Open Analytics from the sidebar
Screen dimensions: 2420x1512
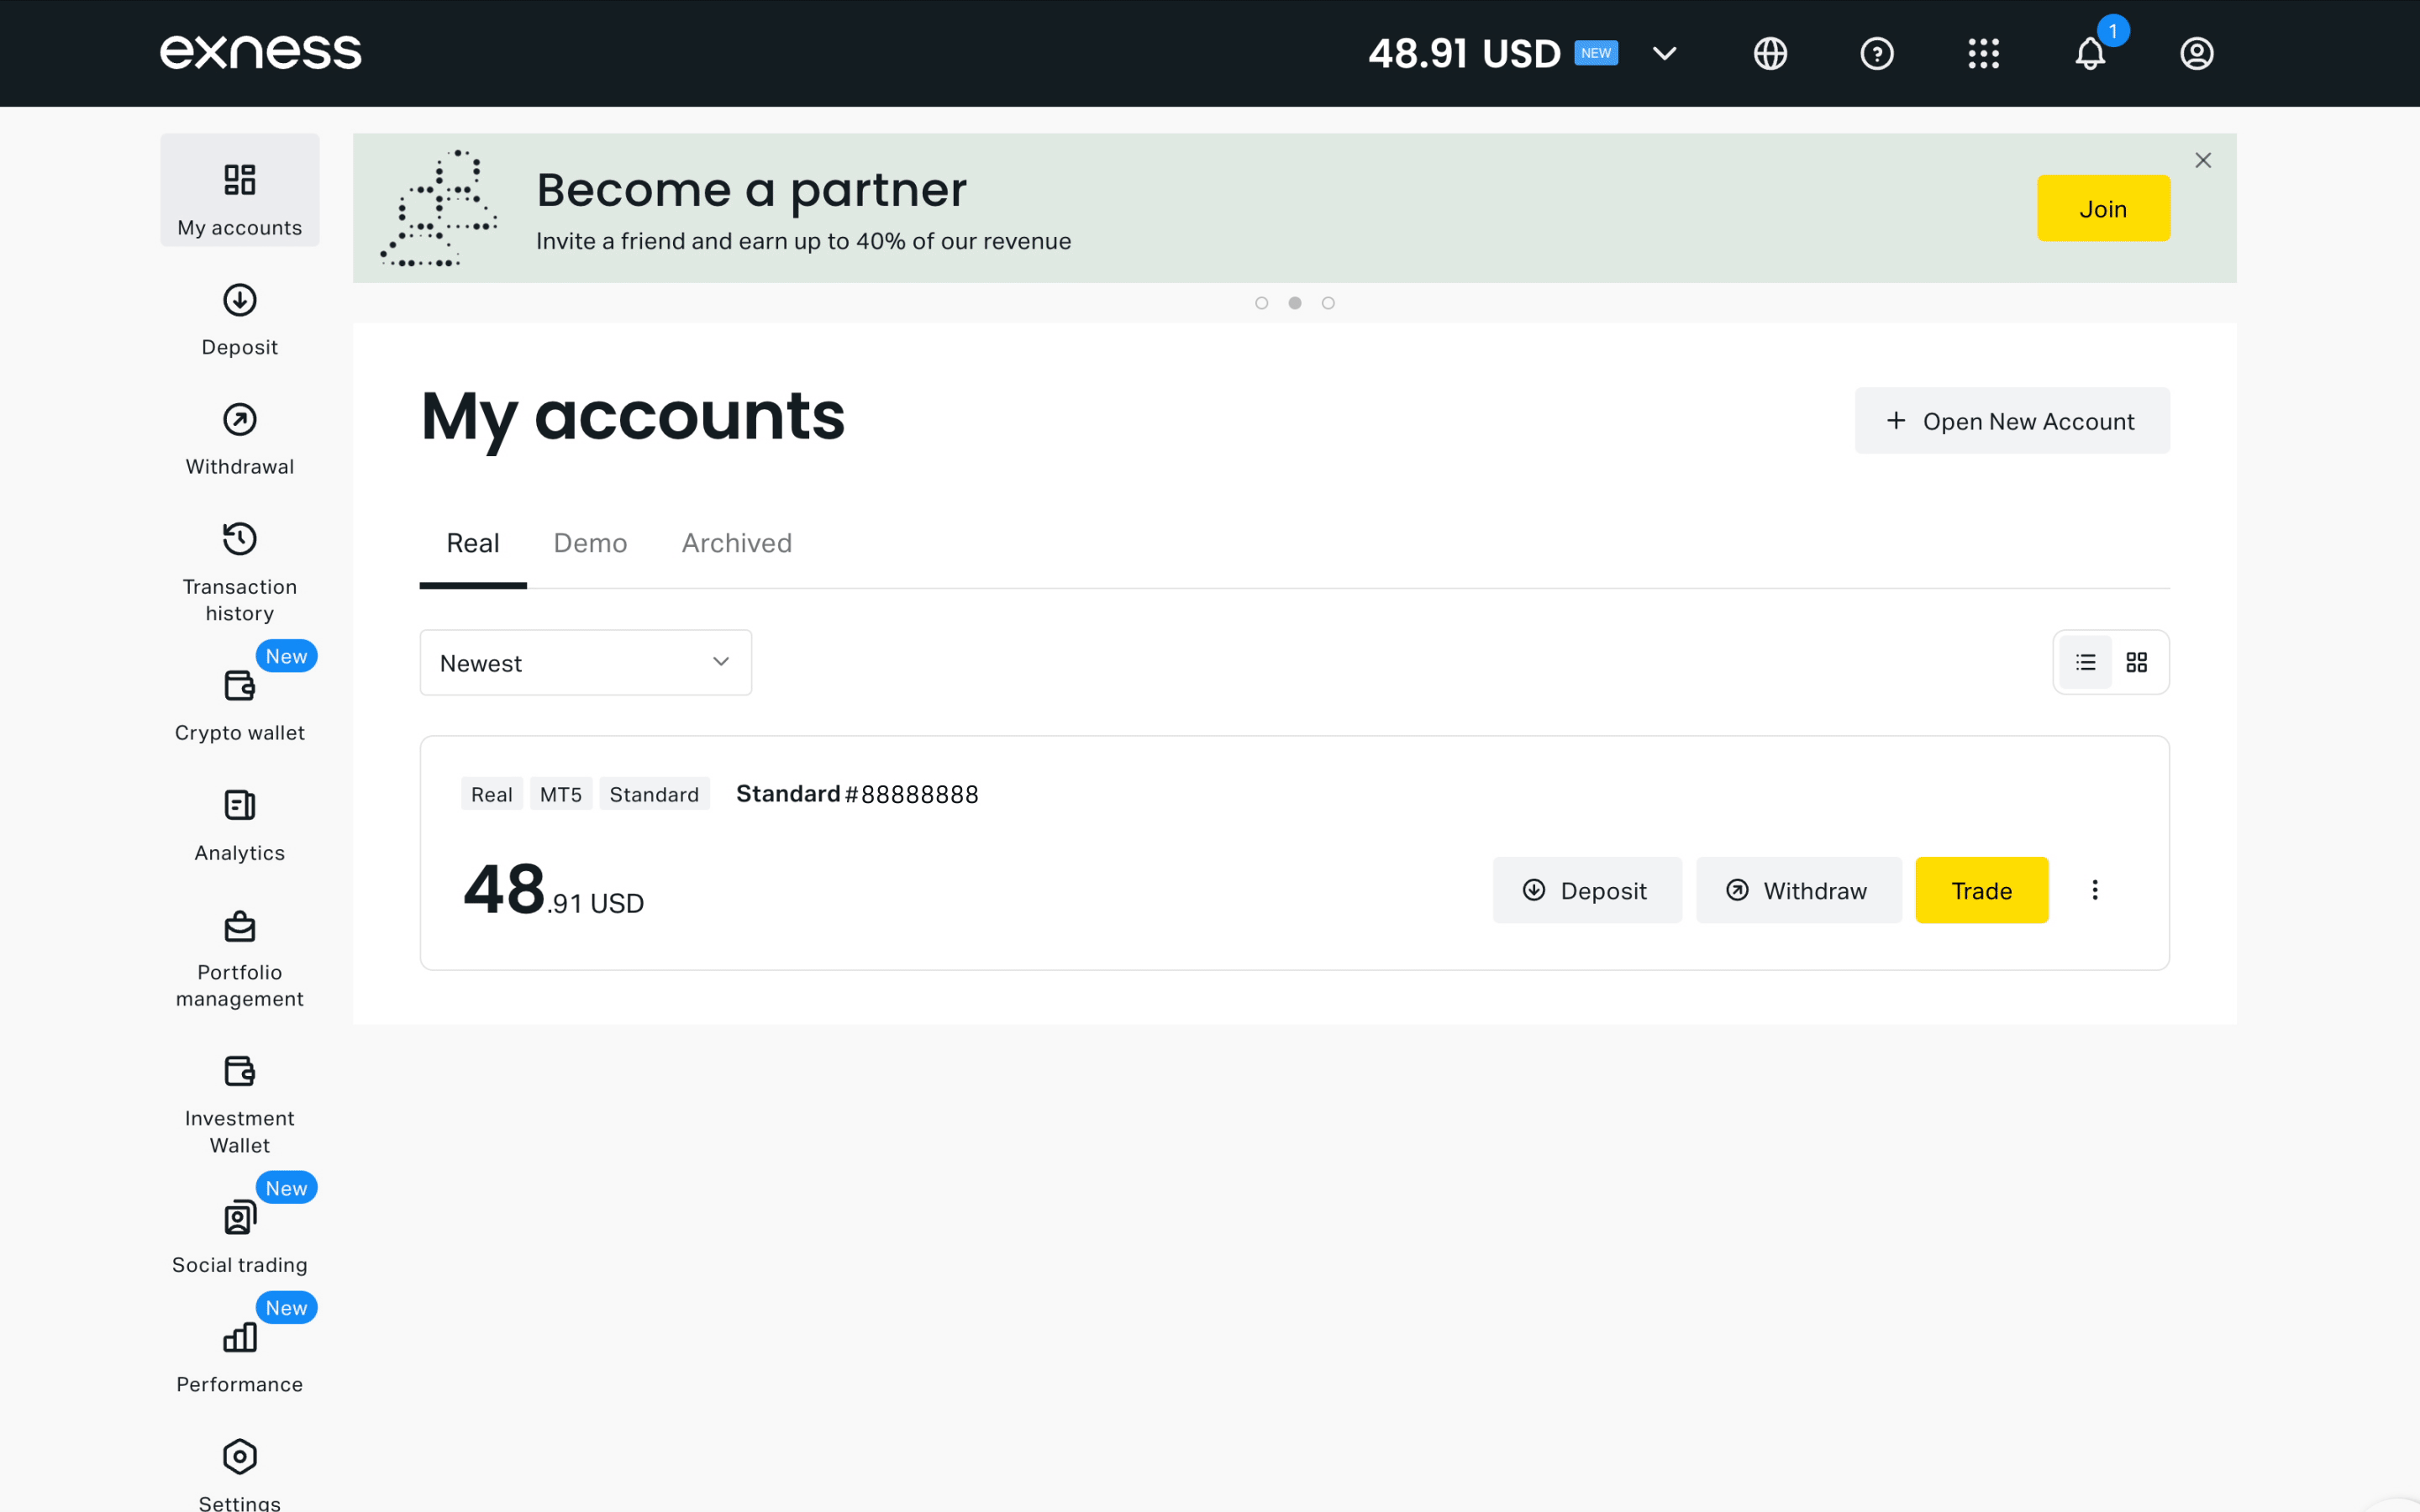coord(240,826)
